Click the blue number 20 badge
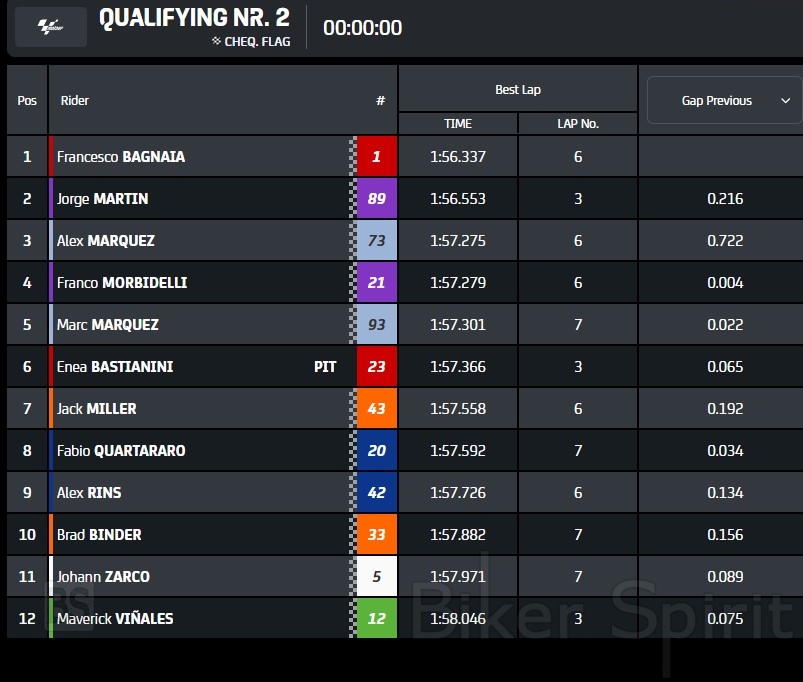Image resolution: width=803 pixels, height=682 pixels. [x=376, y=451]
